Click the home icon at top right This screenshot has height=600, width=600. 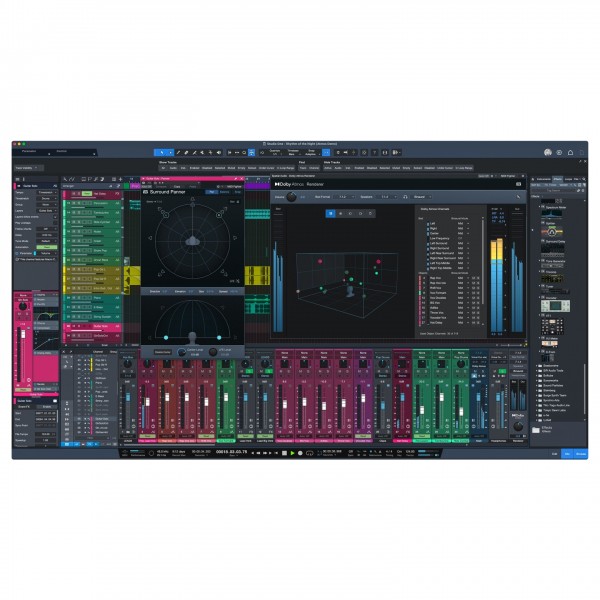[570, 152]
